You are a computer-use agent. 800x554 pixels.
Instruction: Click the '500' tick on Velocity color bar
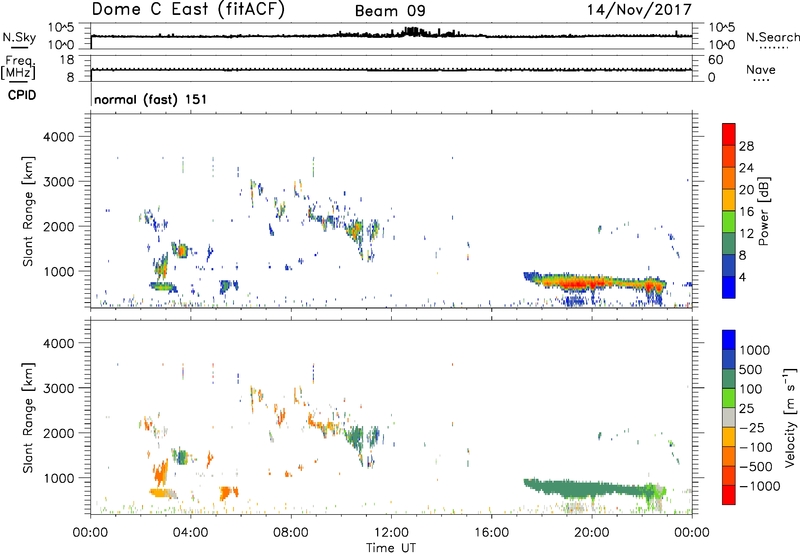tap(752, 369)
